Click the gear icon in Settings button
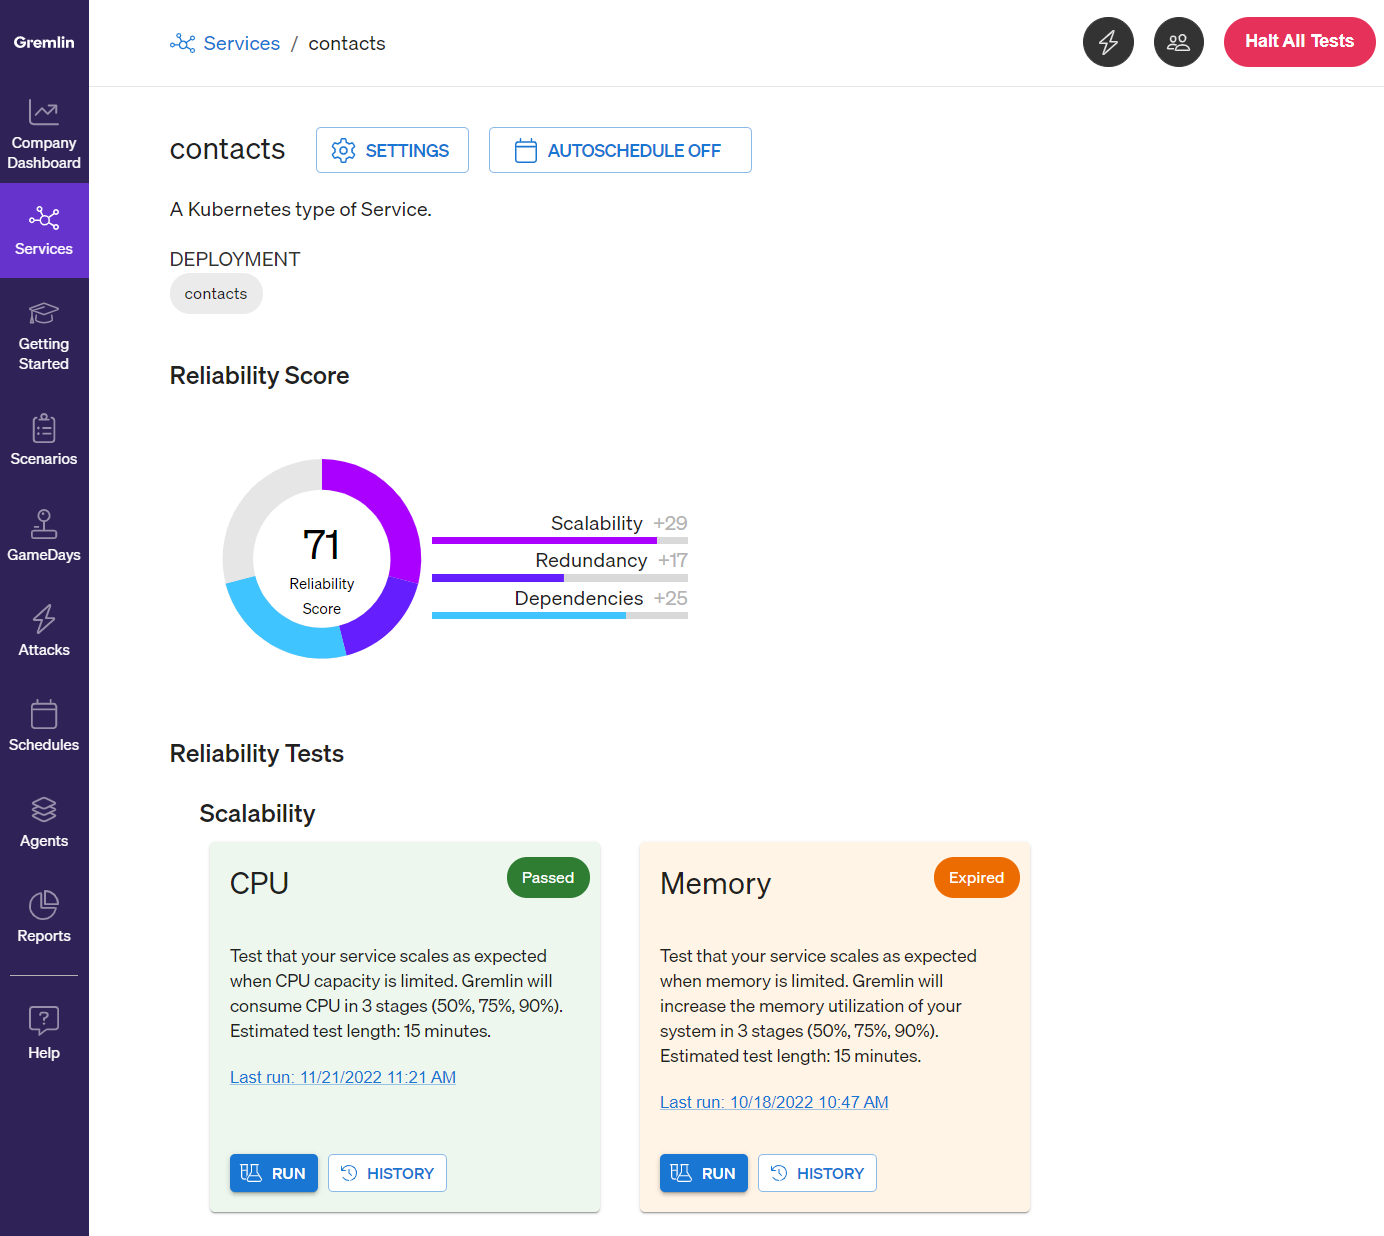This screenshot has height=1236, width=1384. pyautogui.click(x=343, y=150)
